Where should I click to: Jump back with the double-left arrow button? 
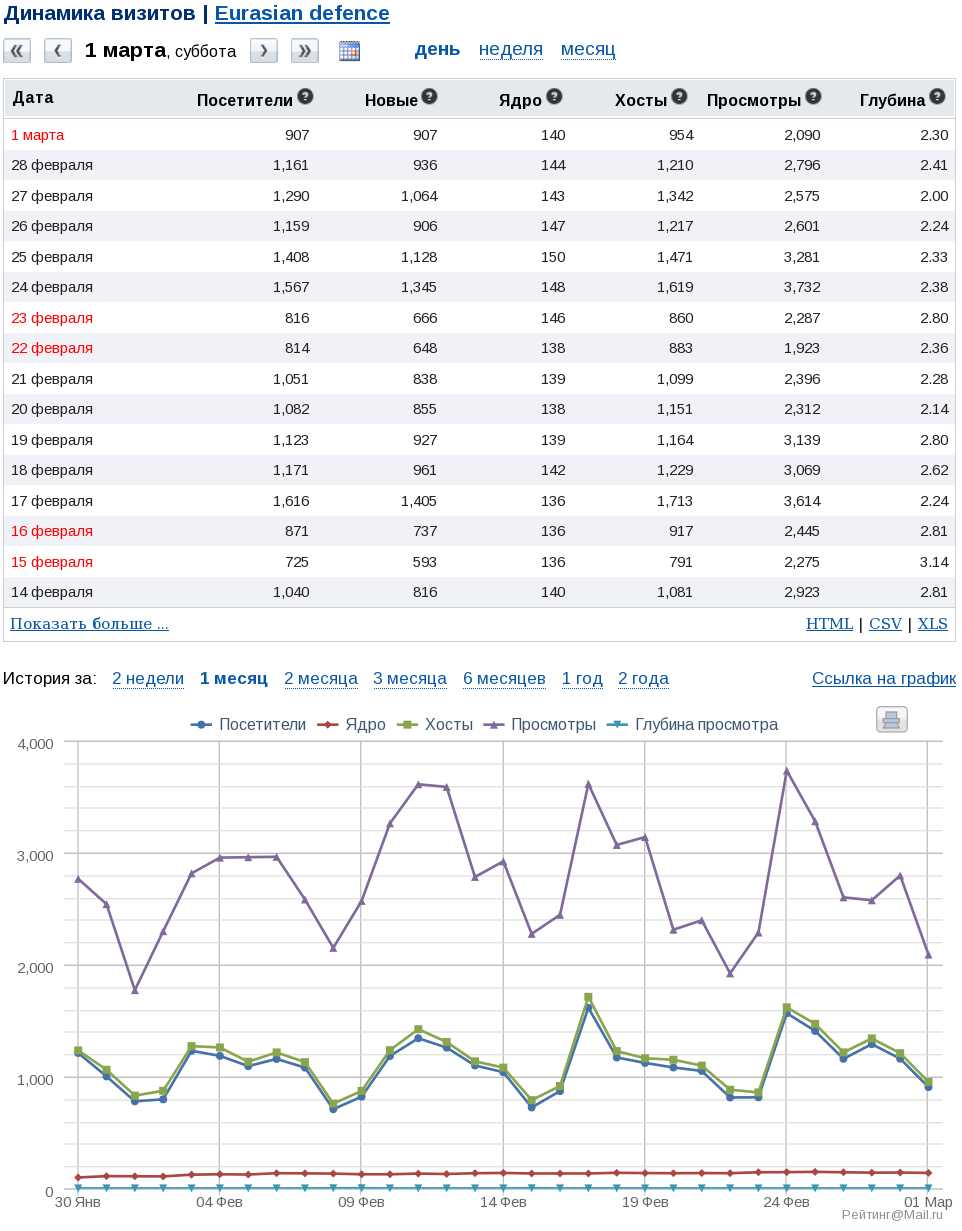pyautogui.click(x=17, y=51)
